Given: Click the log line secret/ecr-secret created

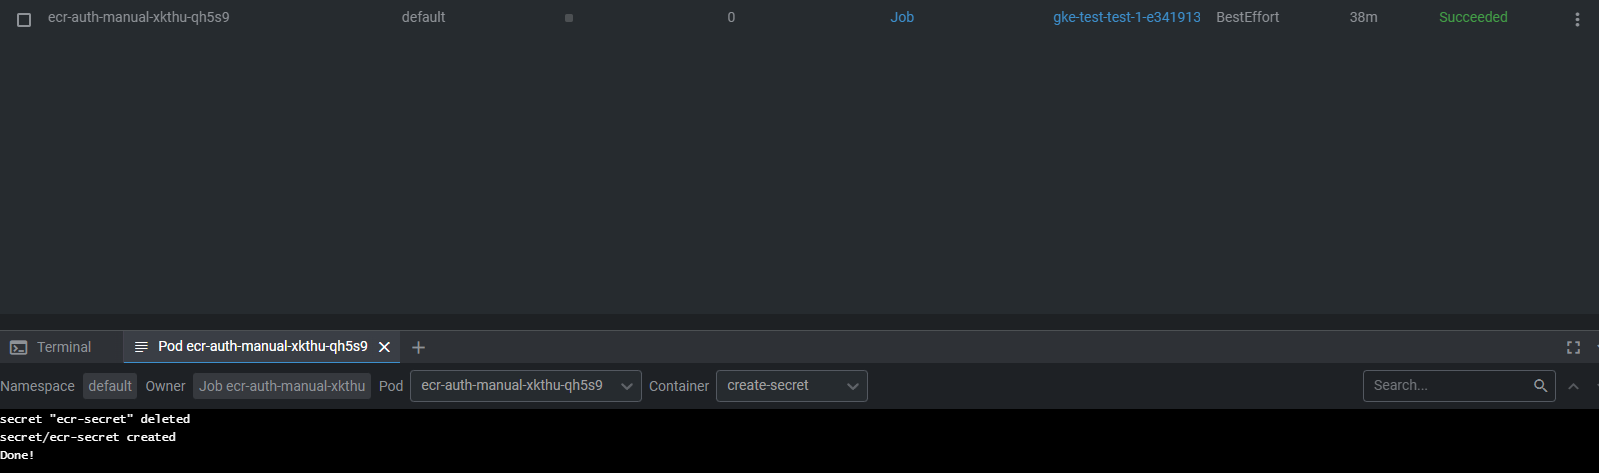Looking at the screenshot, I should point(88,437).
